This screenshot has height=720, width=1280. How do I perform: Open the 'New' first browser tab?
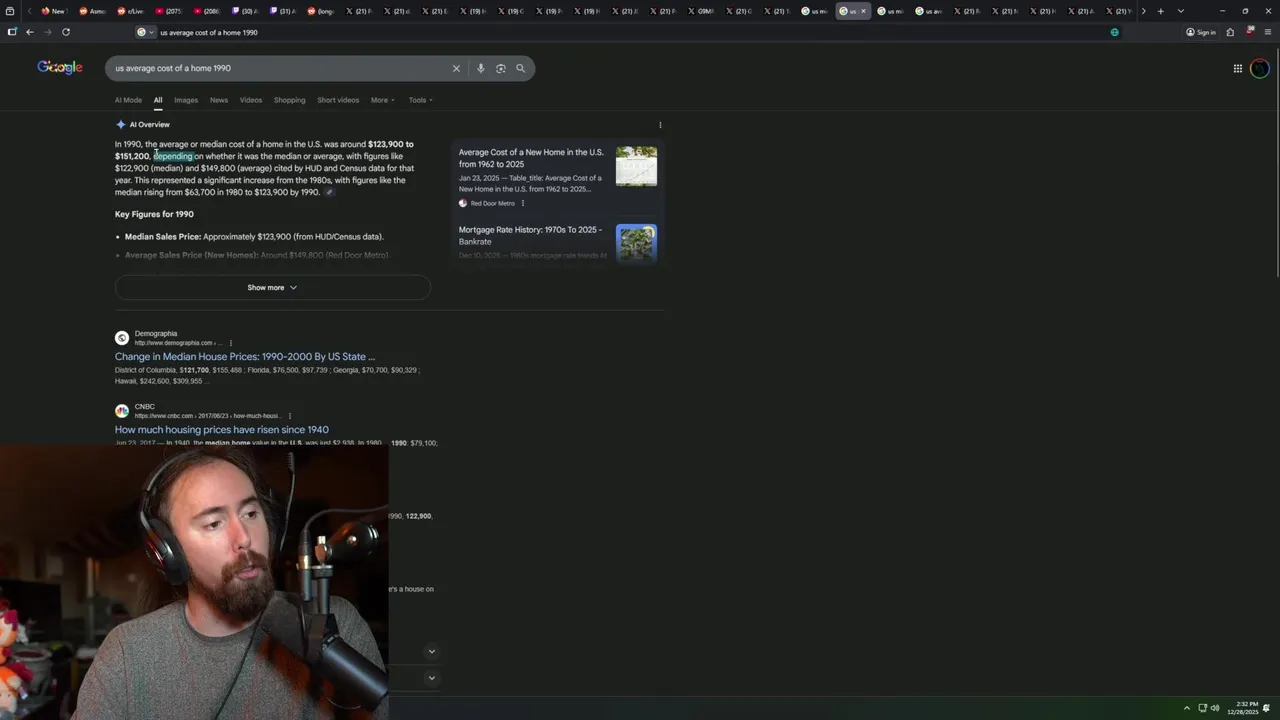point(53,11)
